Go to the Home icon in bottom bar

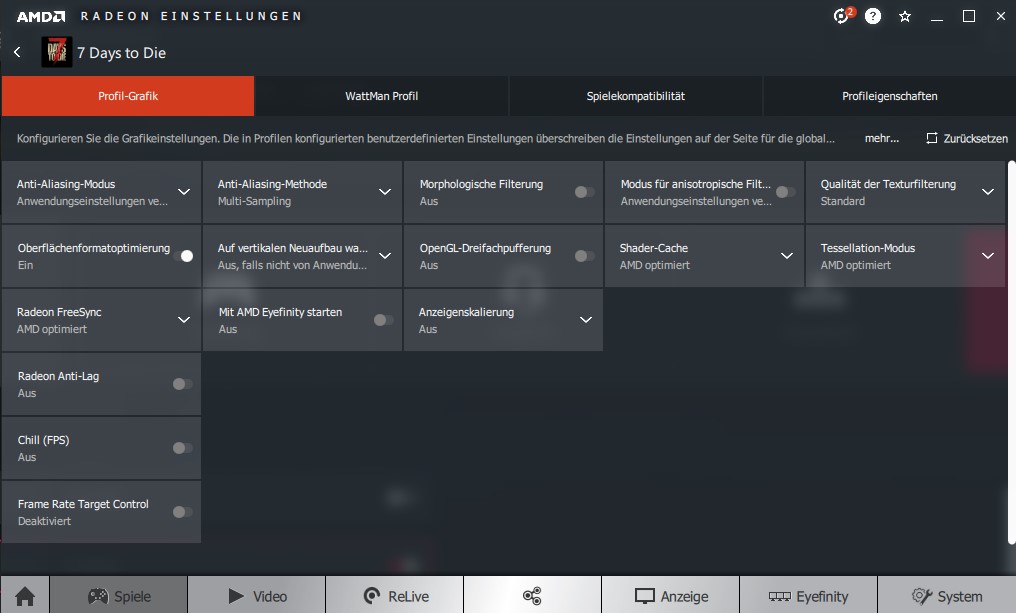tap(25, 596)
